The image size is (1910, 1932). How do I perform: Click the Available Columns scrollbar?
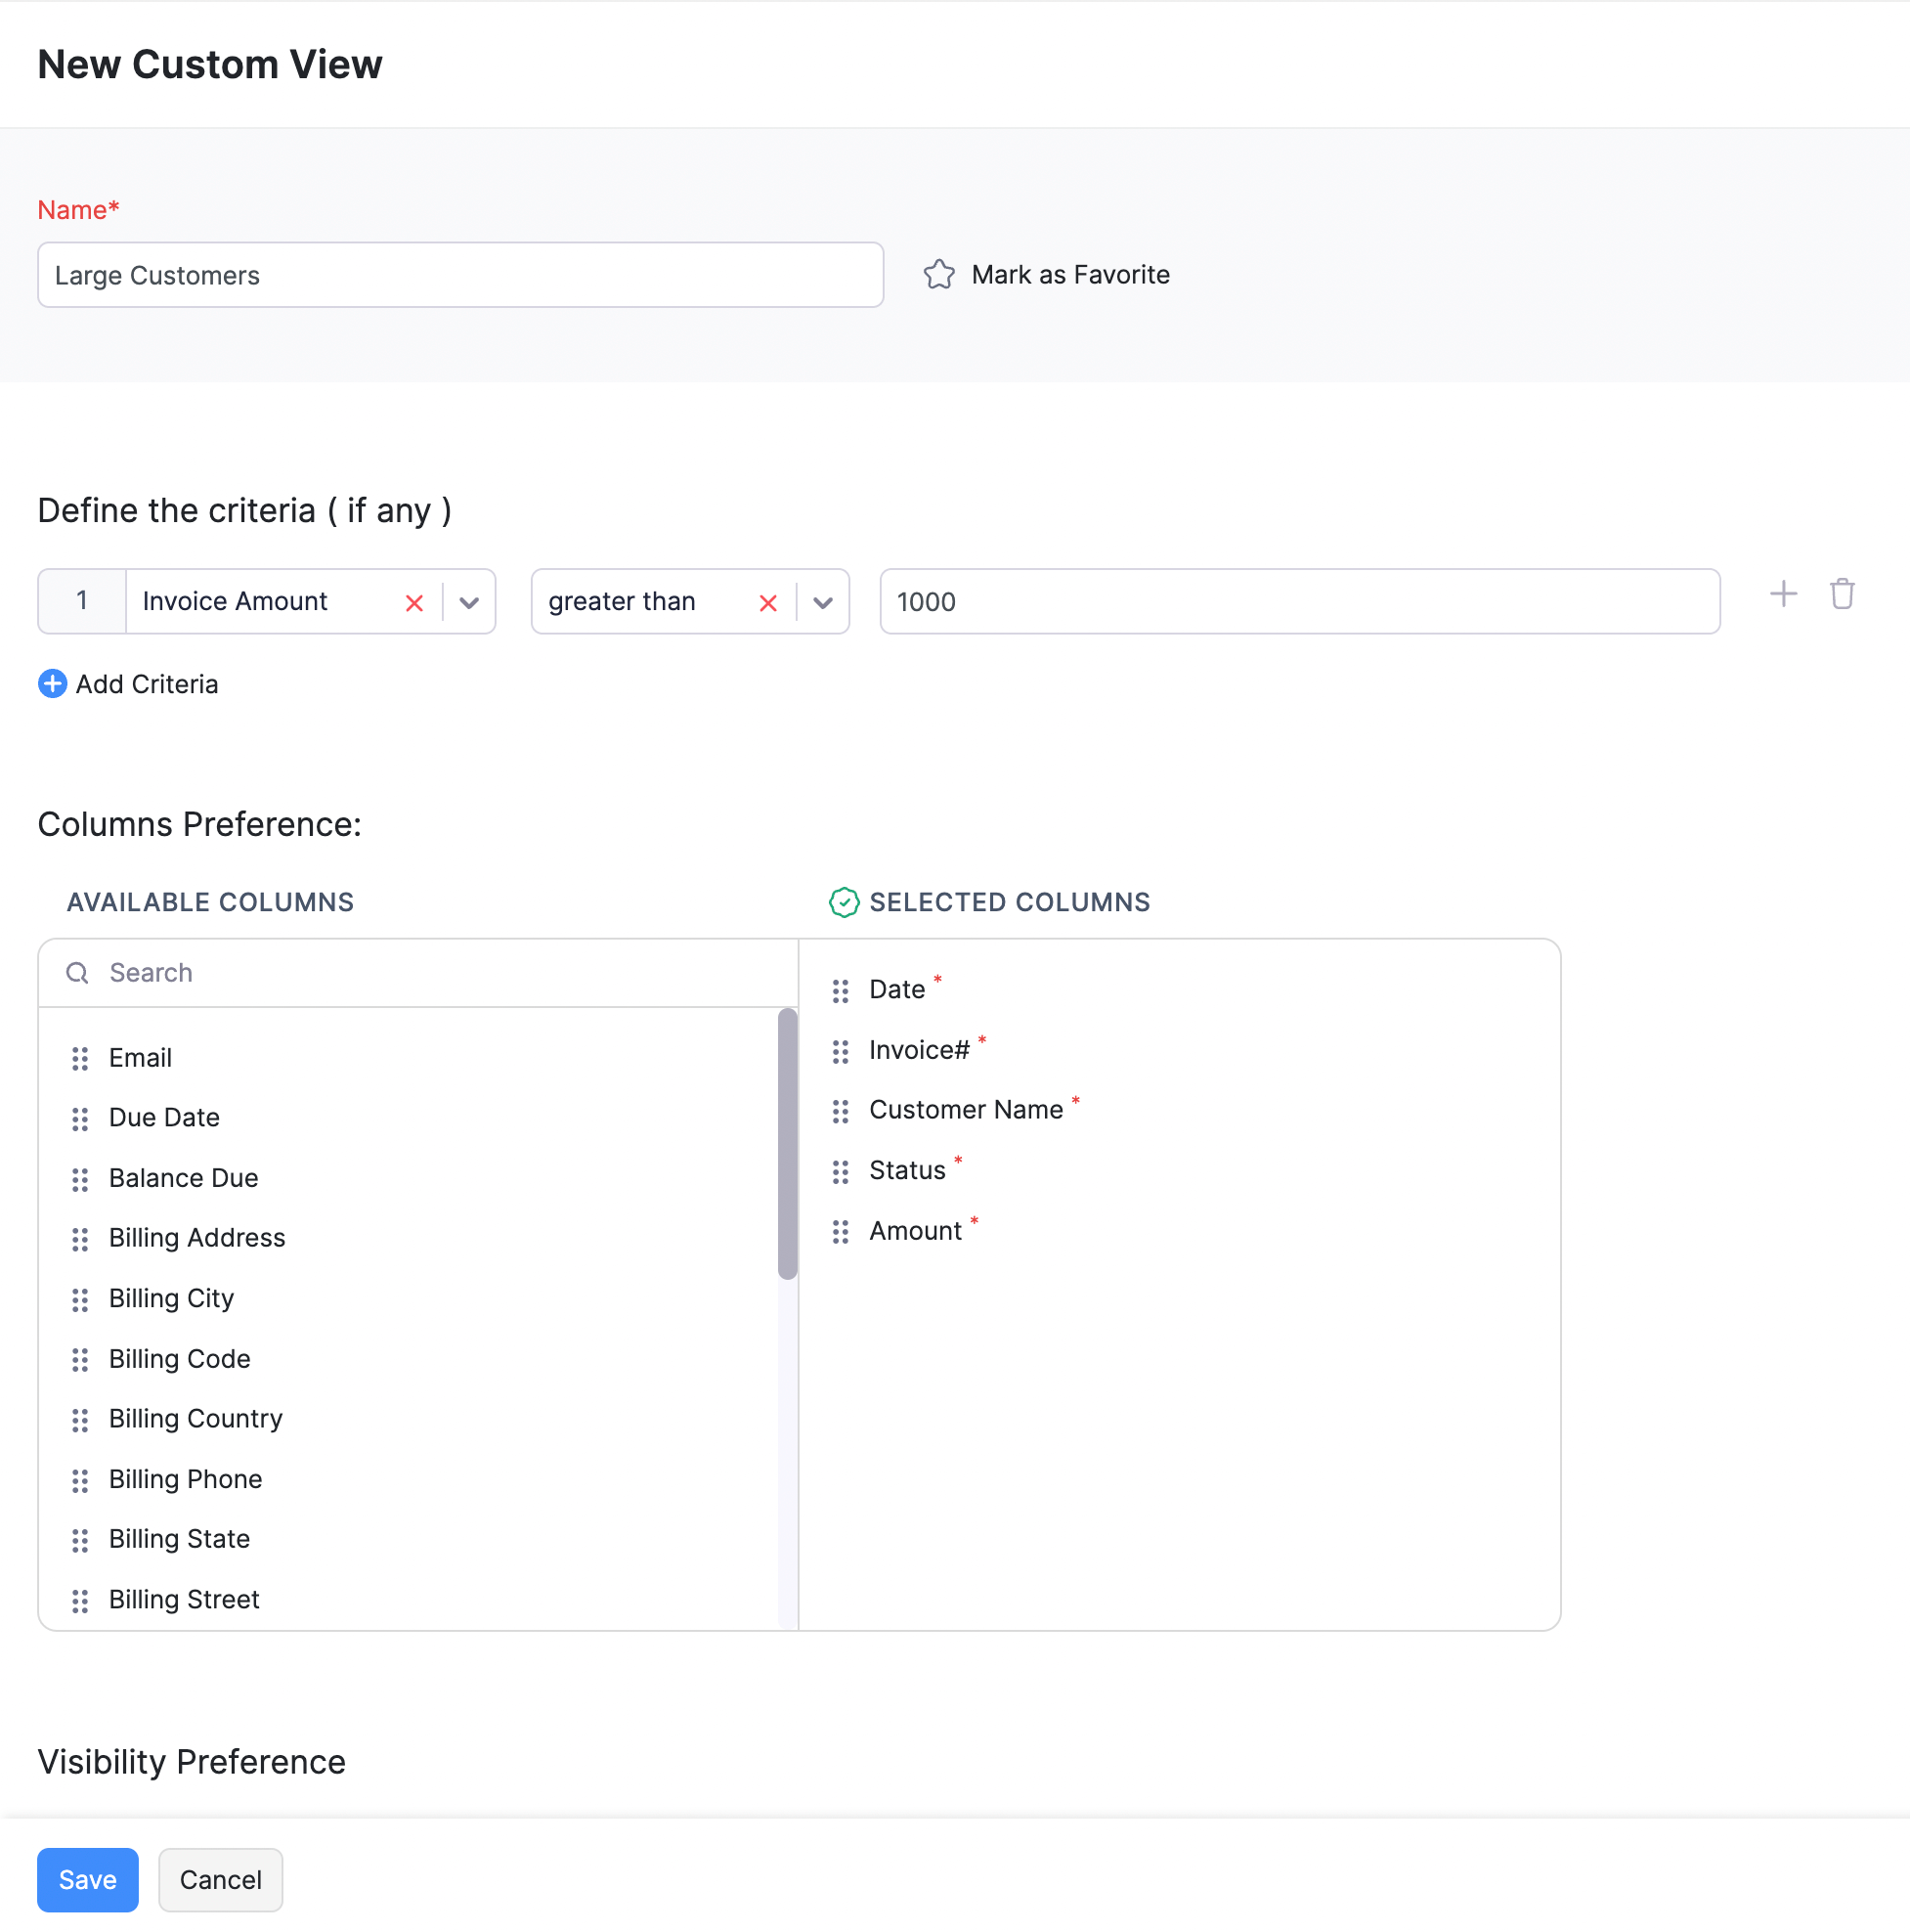tap(787, 1143)
